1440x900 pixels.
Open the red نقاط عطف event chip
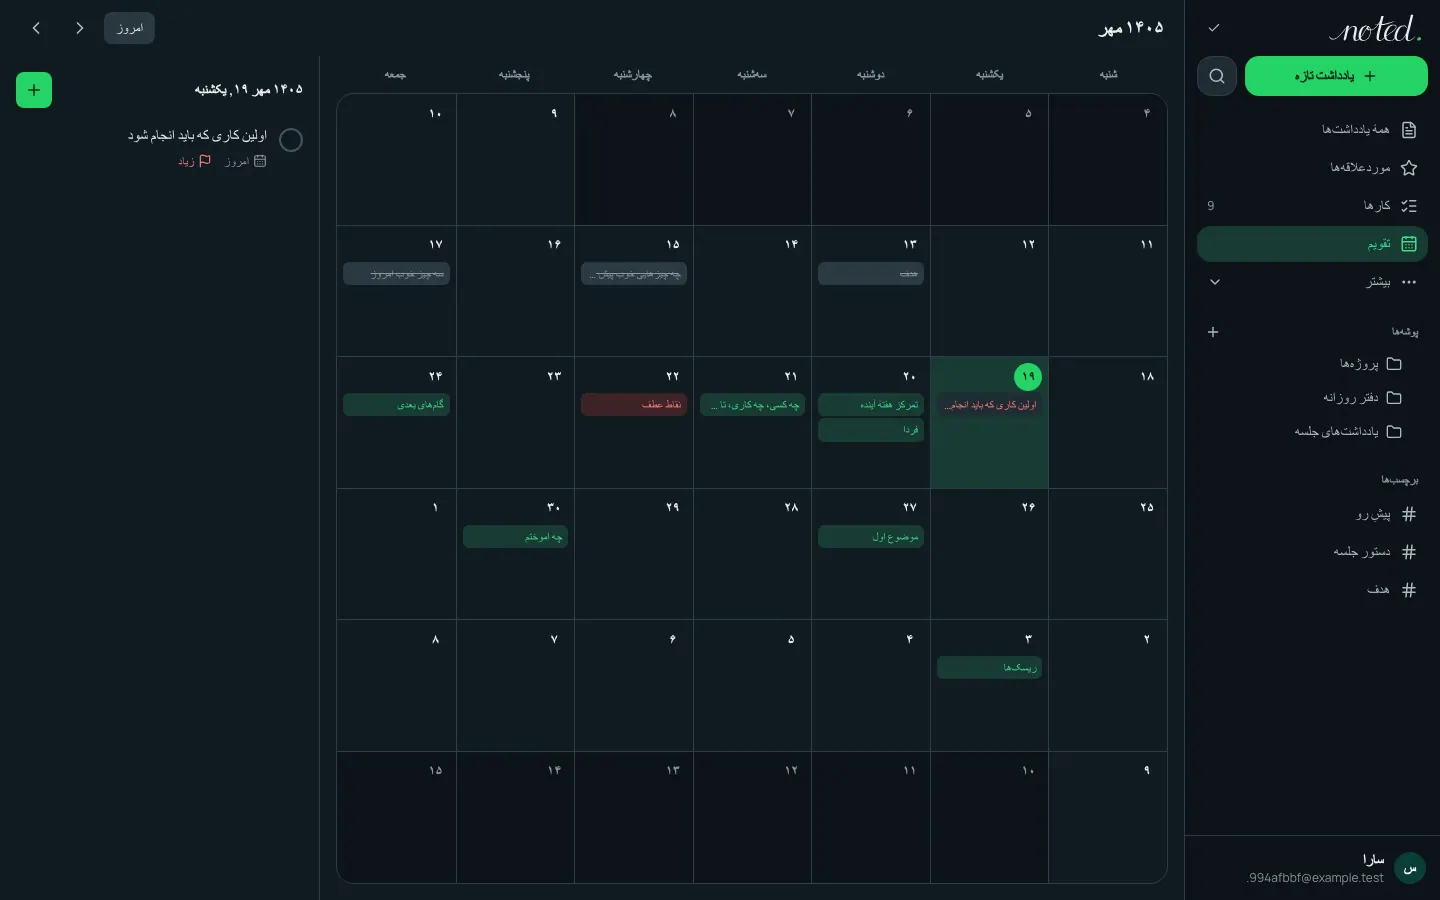634,405
